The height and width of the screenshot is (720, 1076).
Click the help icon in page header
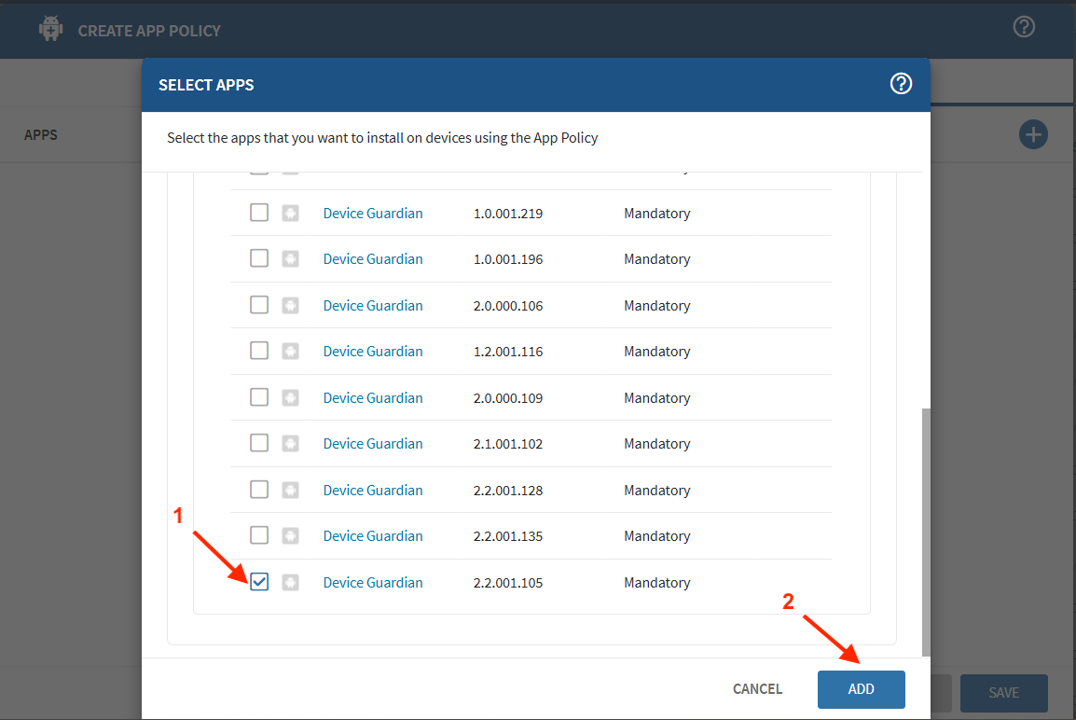pyautogui.click(x=1023, y=27)
